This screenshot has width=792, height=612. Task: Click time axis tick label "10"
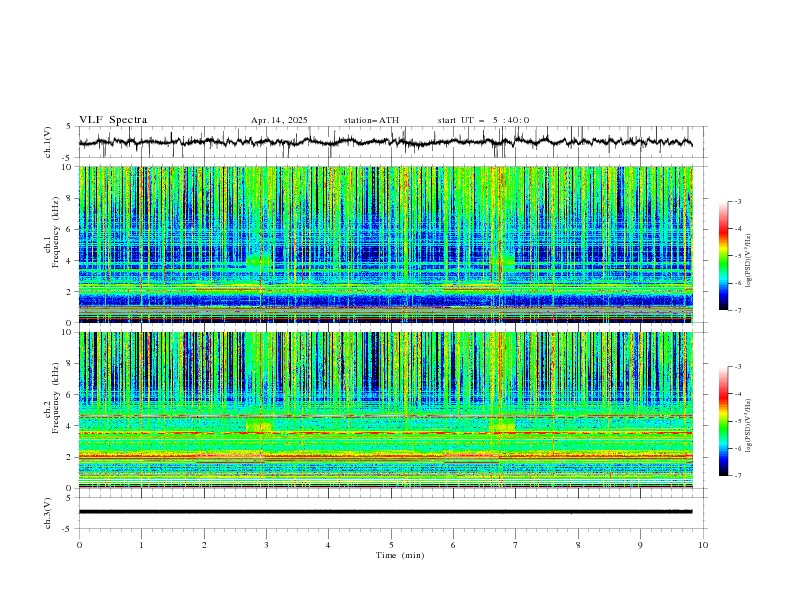[x=703, y=545]
